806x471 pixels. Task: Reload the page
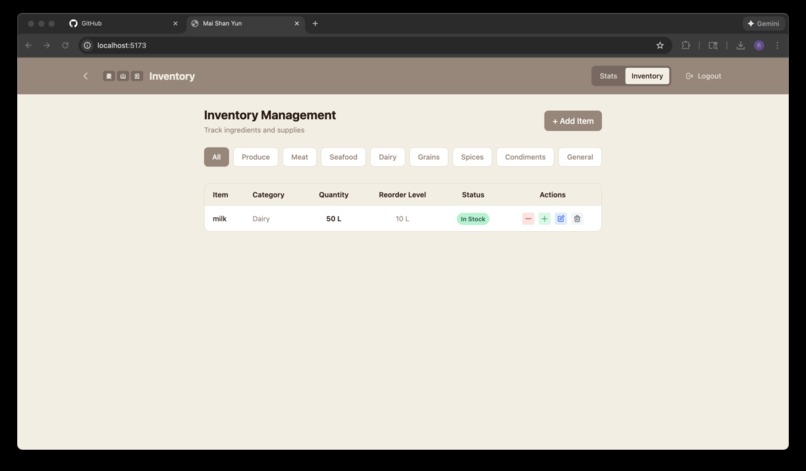pyautogui.click(x=65, y=45)
